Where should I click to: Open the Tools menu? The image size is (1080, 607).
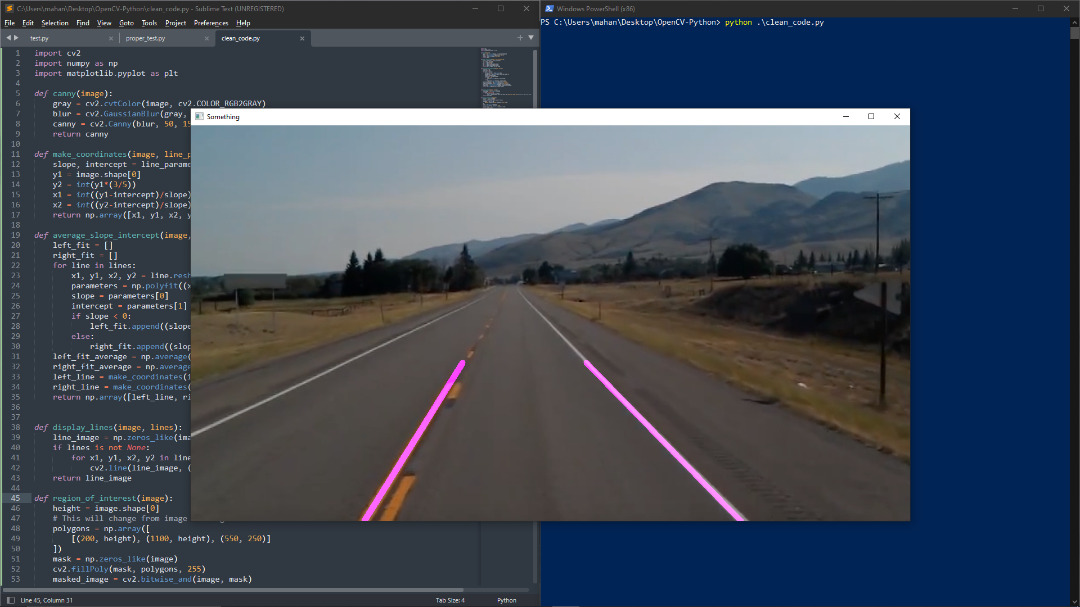click(148, 22)
